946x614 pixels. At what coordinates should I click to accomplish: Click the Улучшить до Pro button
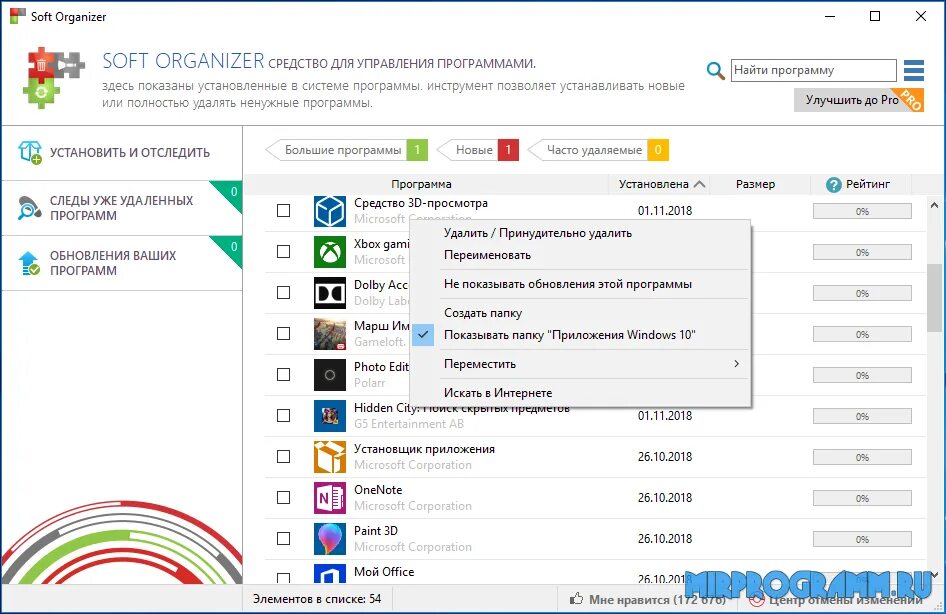(x=856, y=100)
